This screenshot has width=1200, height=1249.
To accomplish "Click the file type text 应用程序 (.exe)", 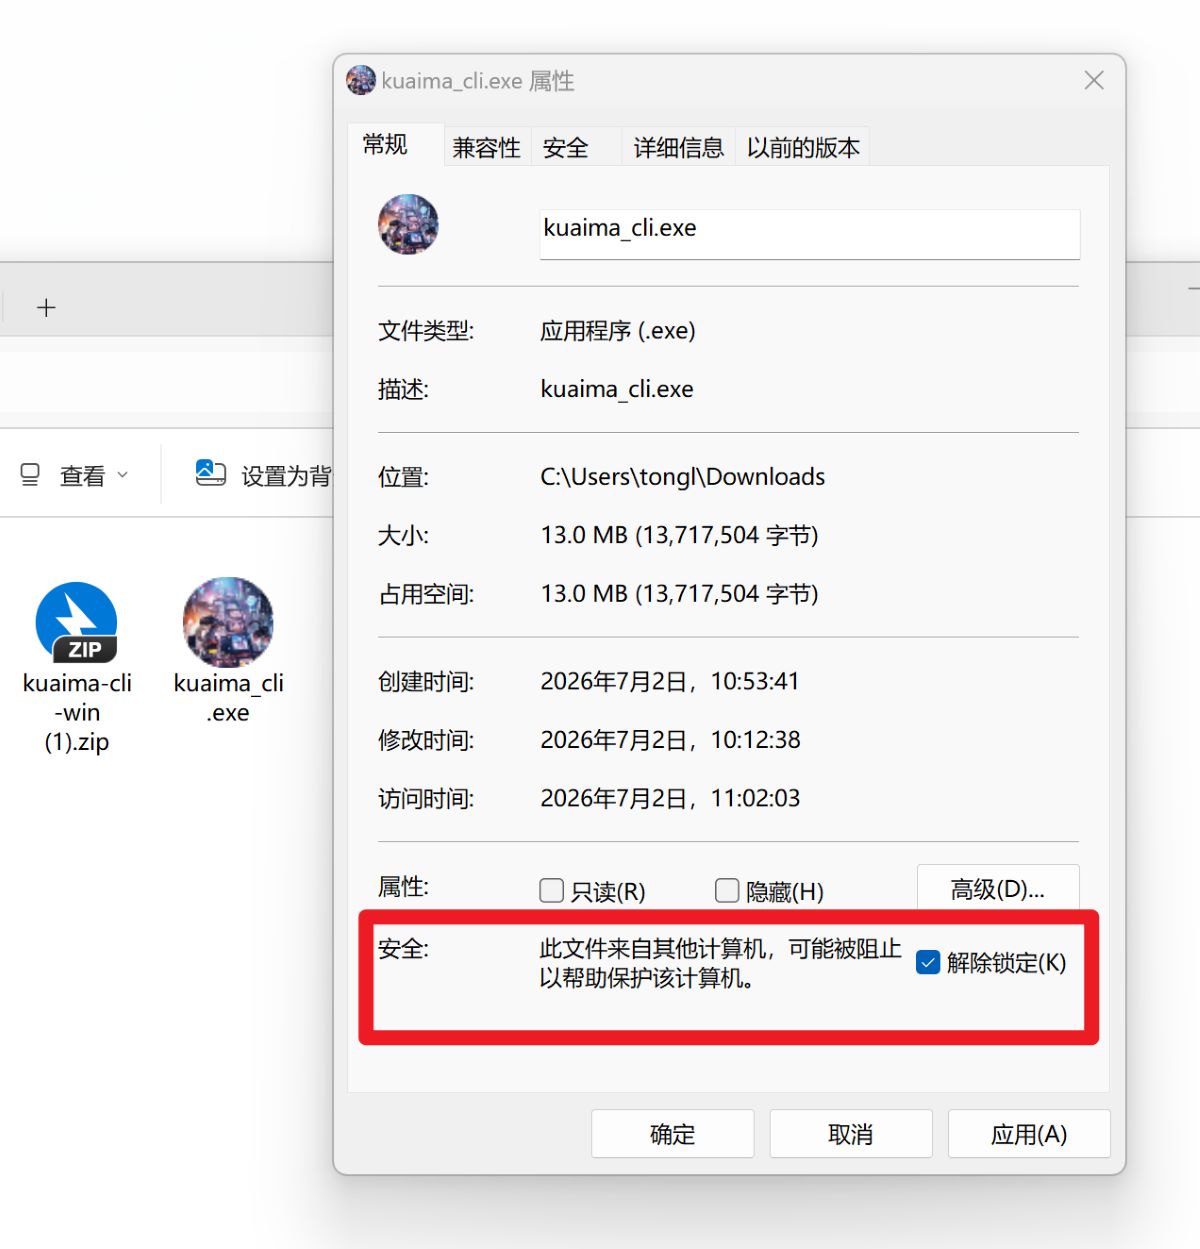I will coord(618,331).
